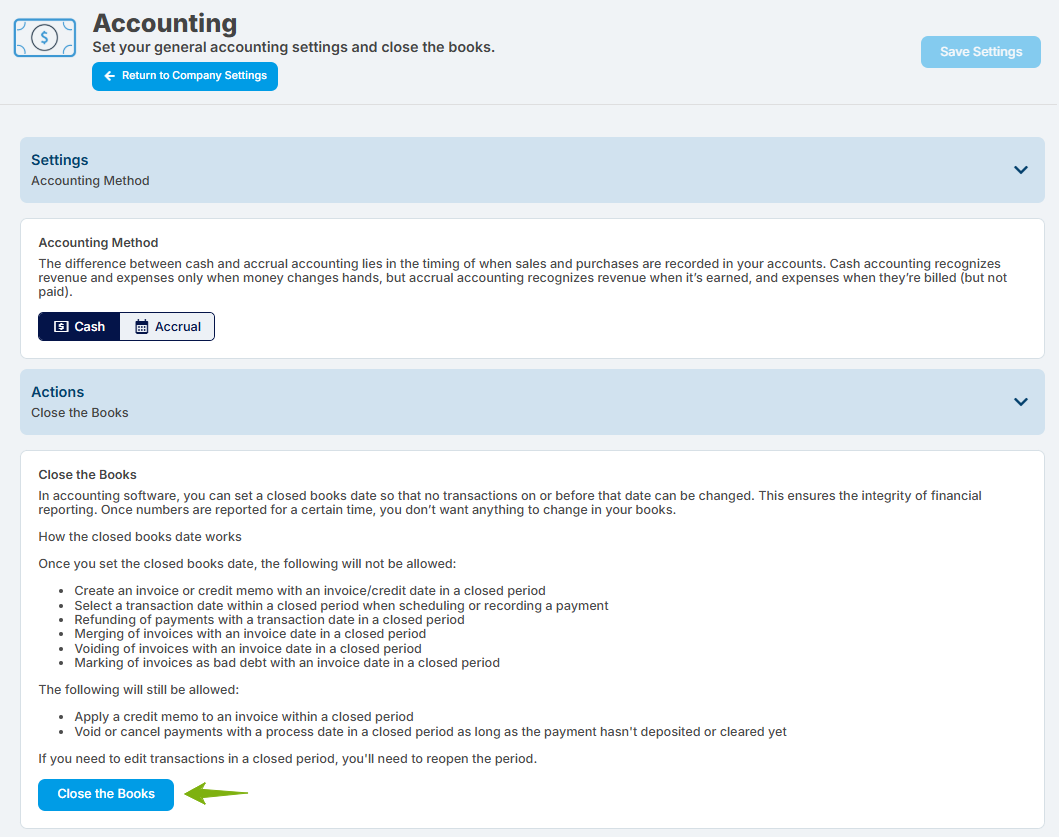Image resolution: width=1059 pixels, height=837 pixels.
Task: Click the left arrow on Return button
Action: 109,76
